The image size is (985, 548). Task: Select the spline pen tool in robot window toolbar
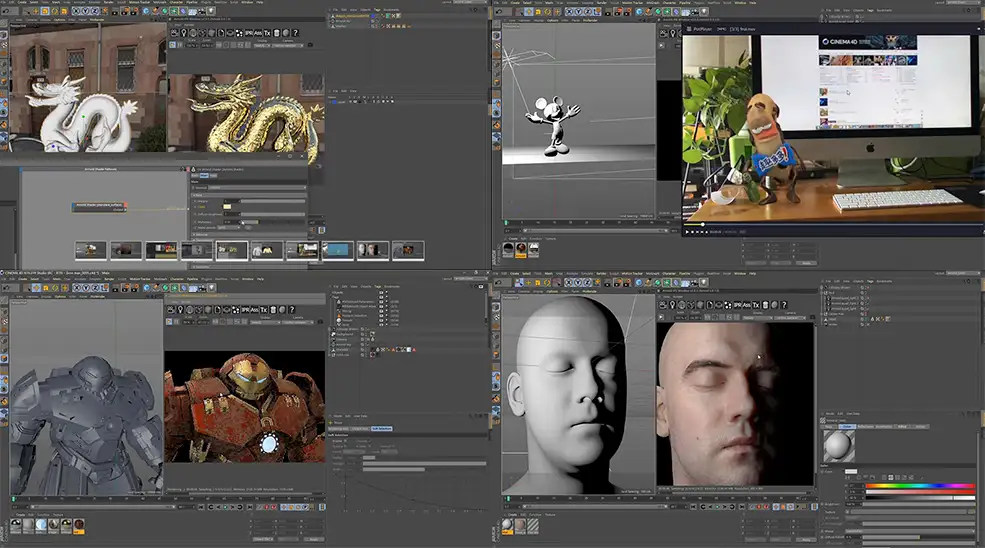coord(156,288)
